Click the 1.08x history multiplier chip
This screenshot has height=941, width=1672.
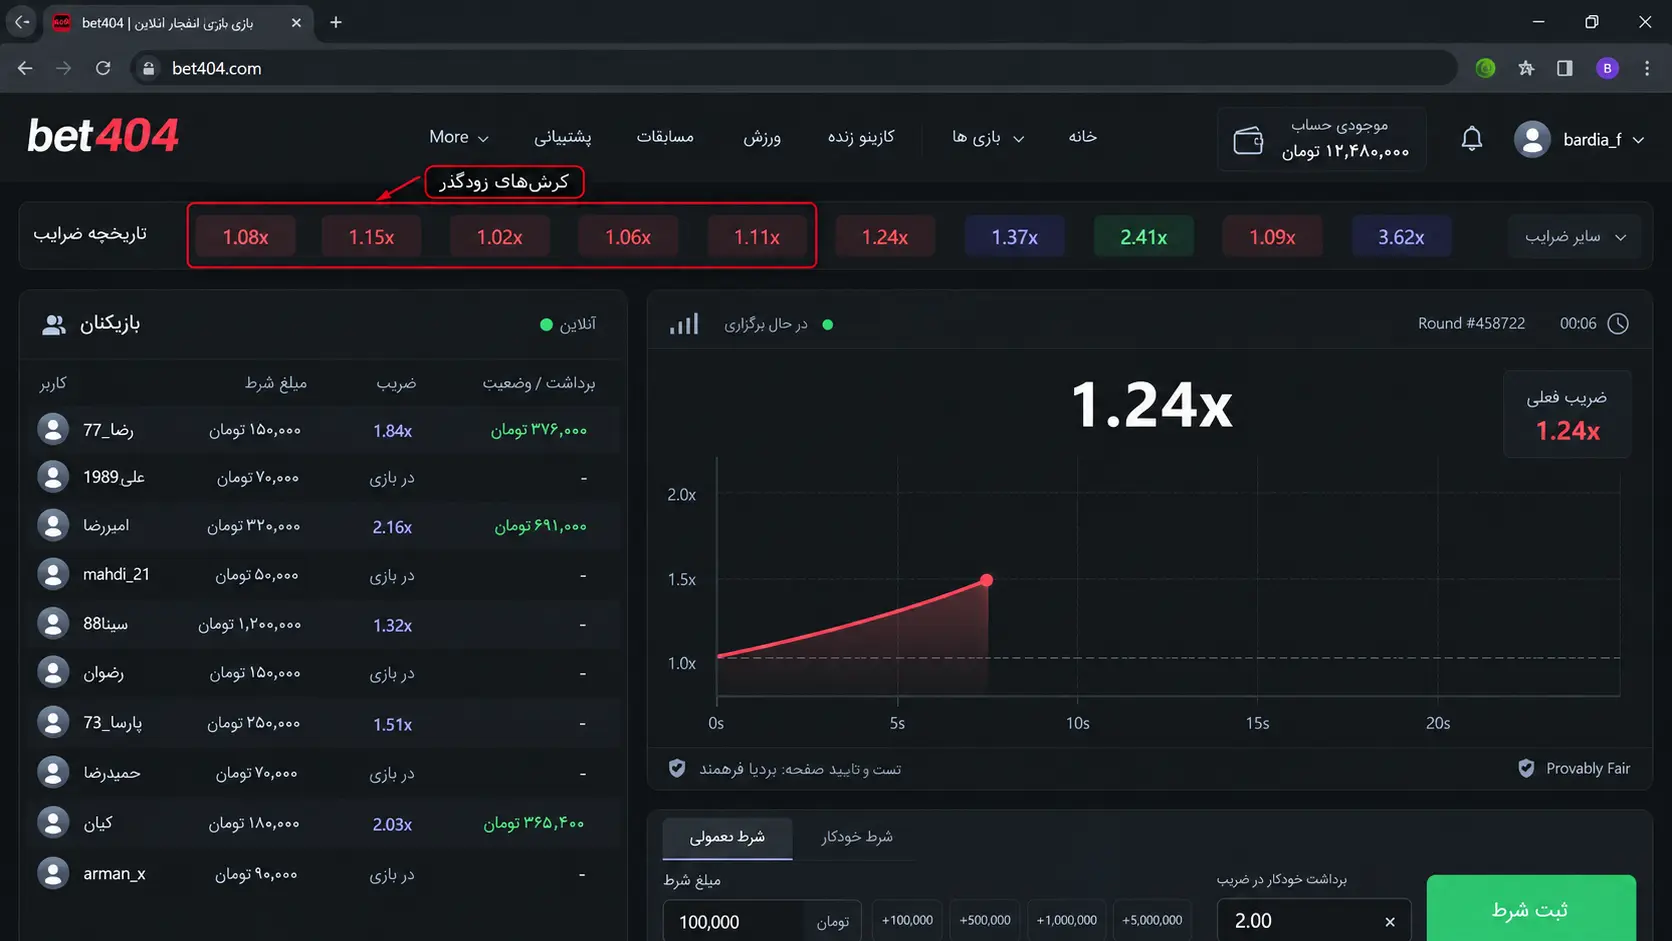[x=245, y=237]
